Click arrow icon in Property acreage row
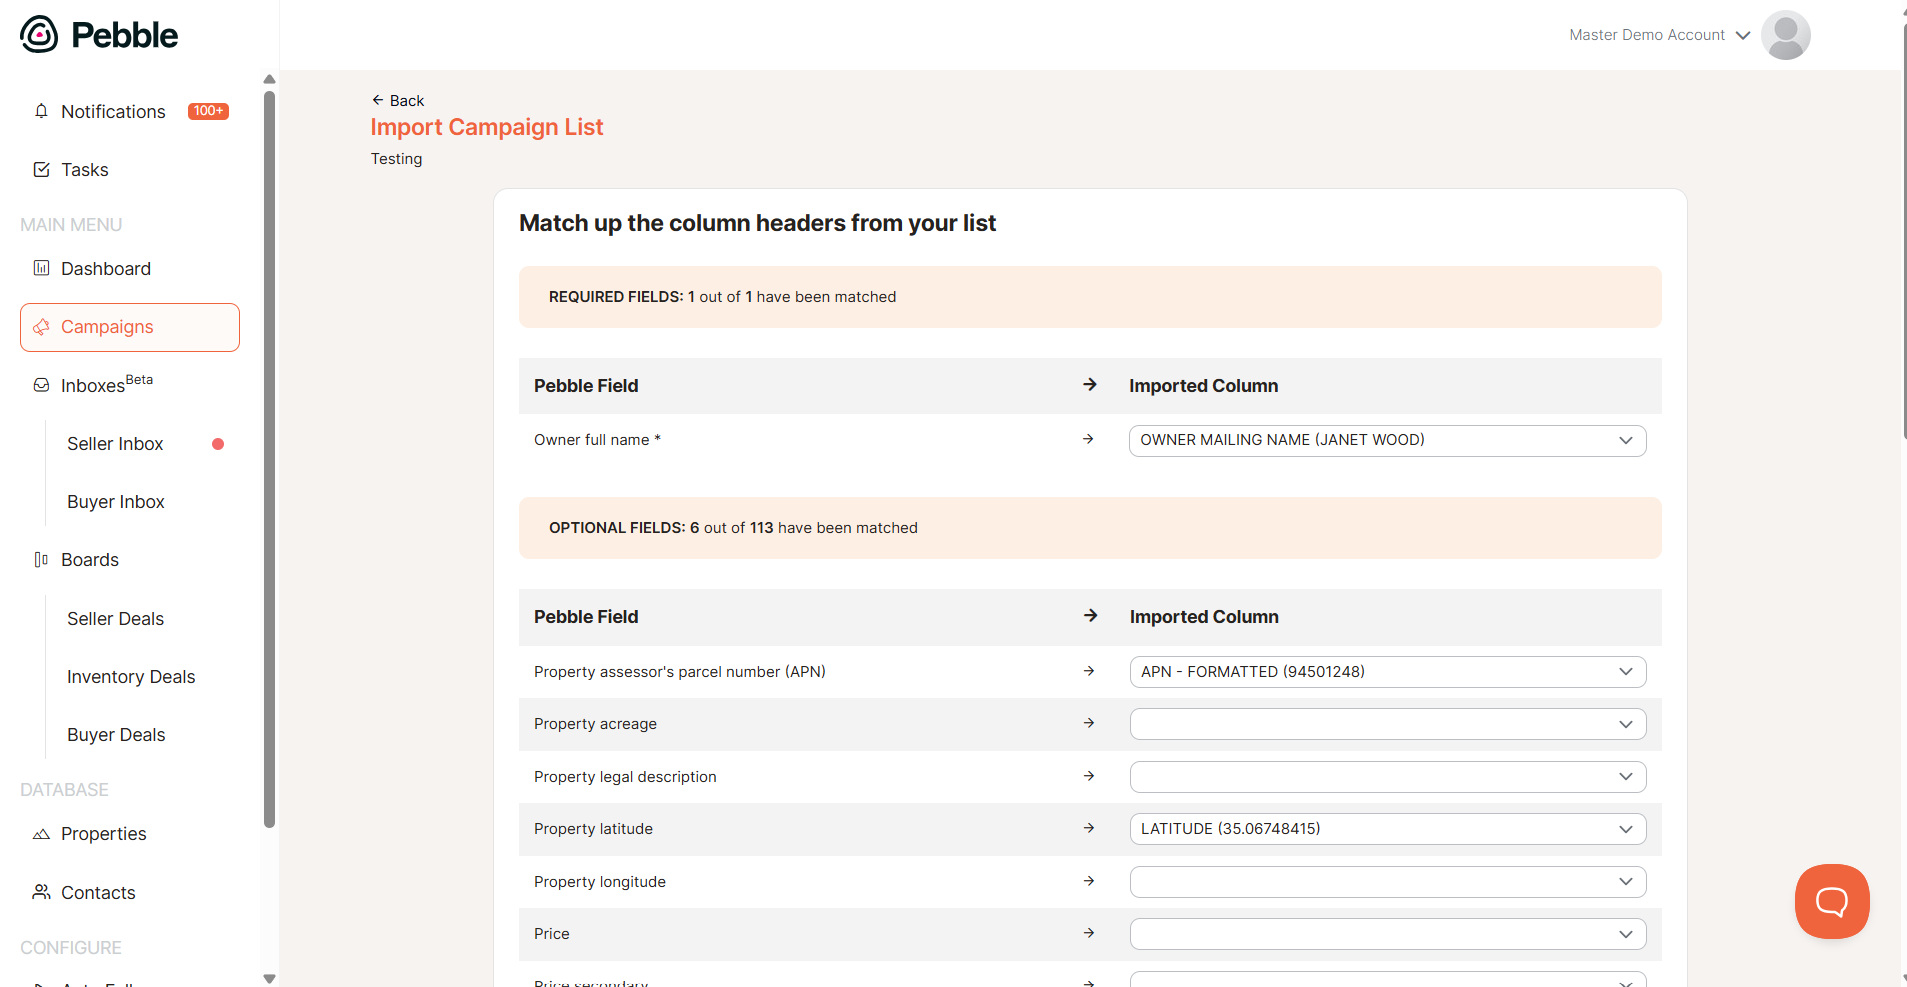The image size is (1907, 987). (x=1089, y=723)
